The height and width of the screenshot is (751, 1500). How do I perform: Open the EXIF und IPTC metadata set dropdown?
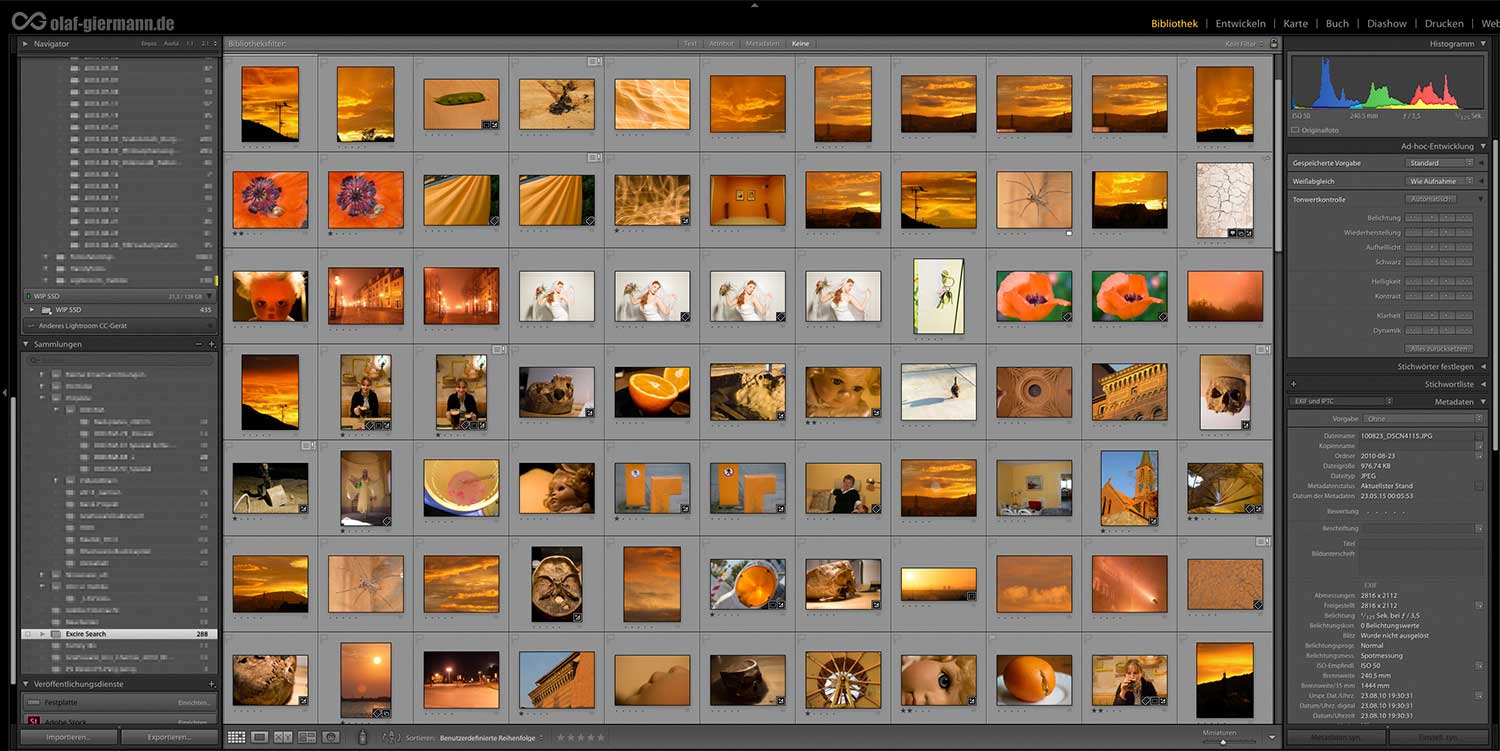coord(1341,401)
